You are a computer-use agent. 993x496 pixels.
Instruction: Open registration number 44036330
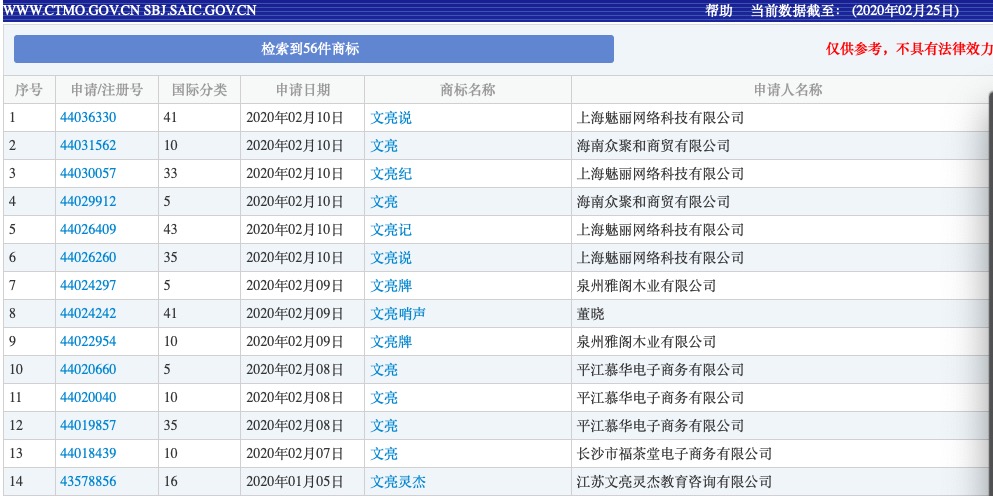[88, 118]
